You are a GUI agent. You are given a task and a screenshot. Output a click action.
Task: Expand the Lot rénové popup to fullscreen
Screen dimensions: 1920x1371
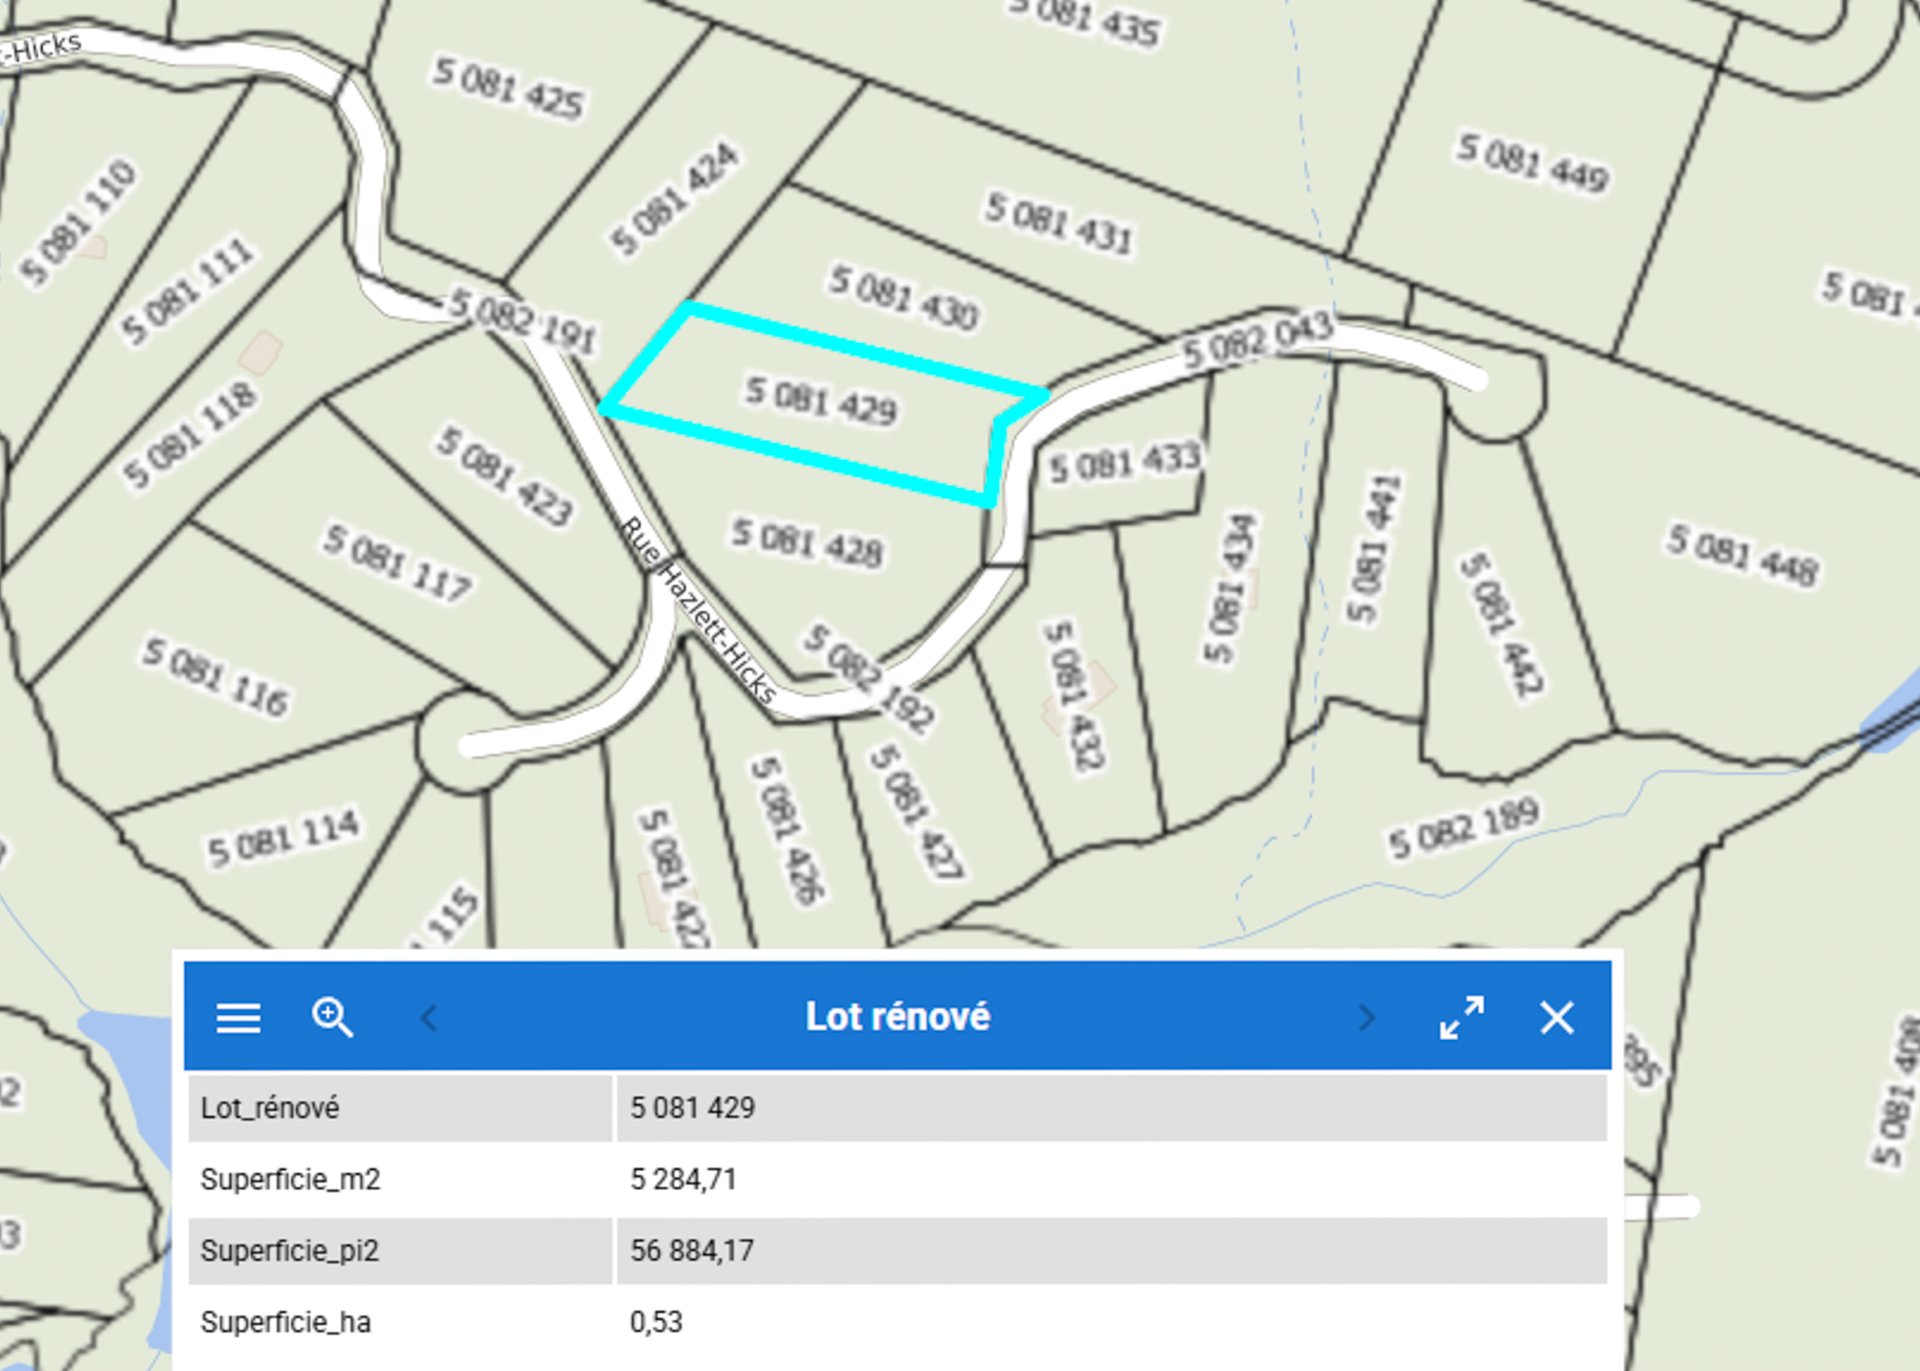click(1461, 1018)
